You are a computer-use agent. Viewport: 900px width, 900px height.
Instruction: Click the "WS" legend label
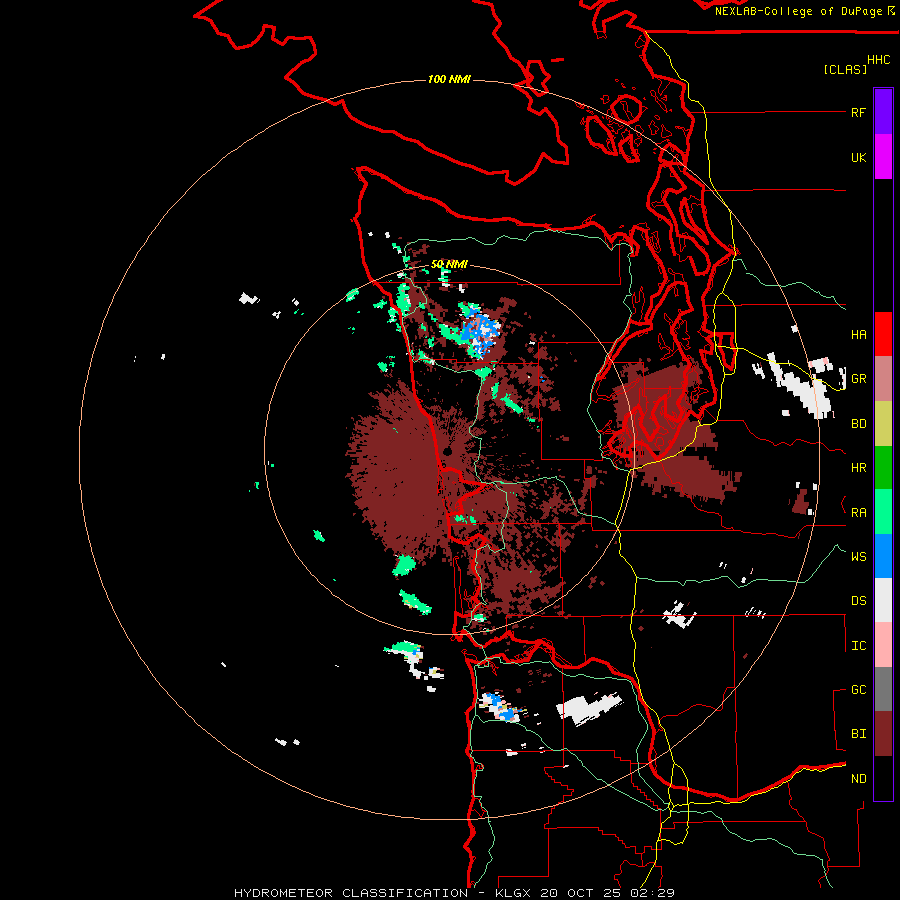click(x=858, y=557)
